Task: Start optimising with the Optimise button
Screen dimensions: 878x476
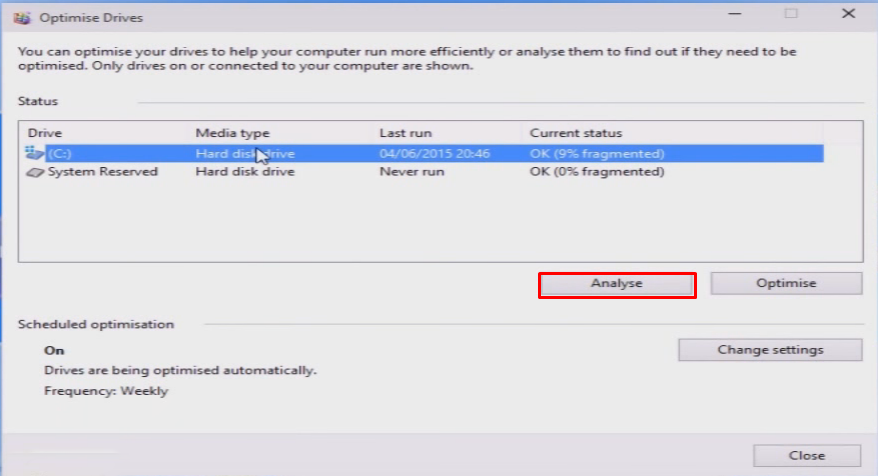Action: point(786,283)
